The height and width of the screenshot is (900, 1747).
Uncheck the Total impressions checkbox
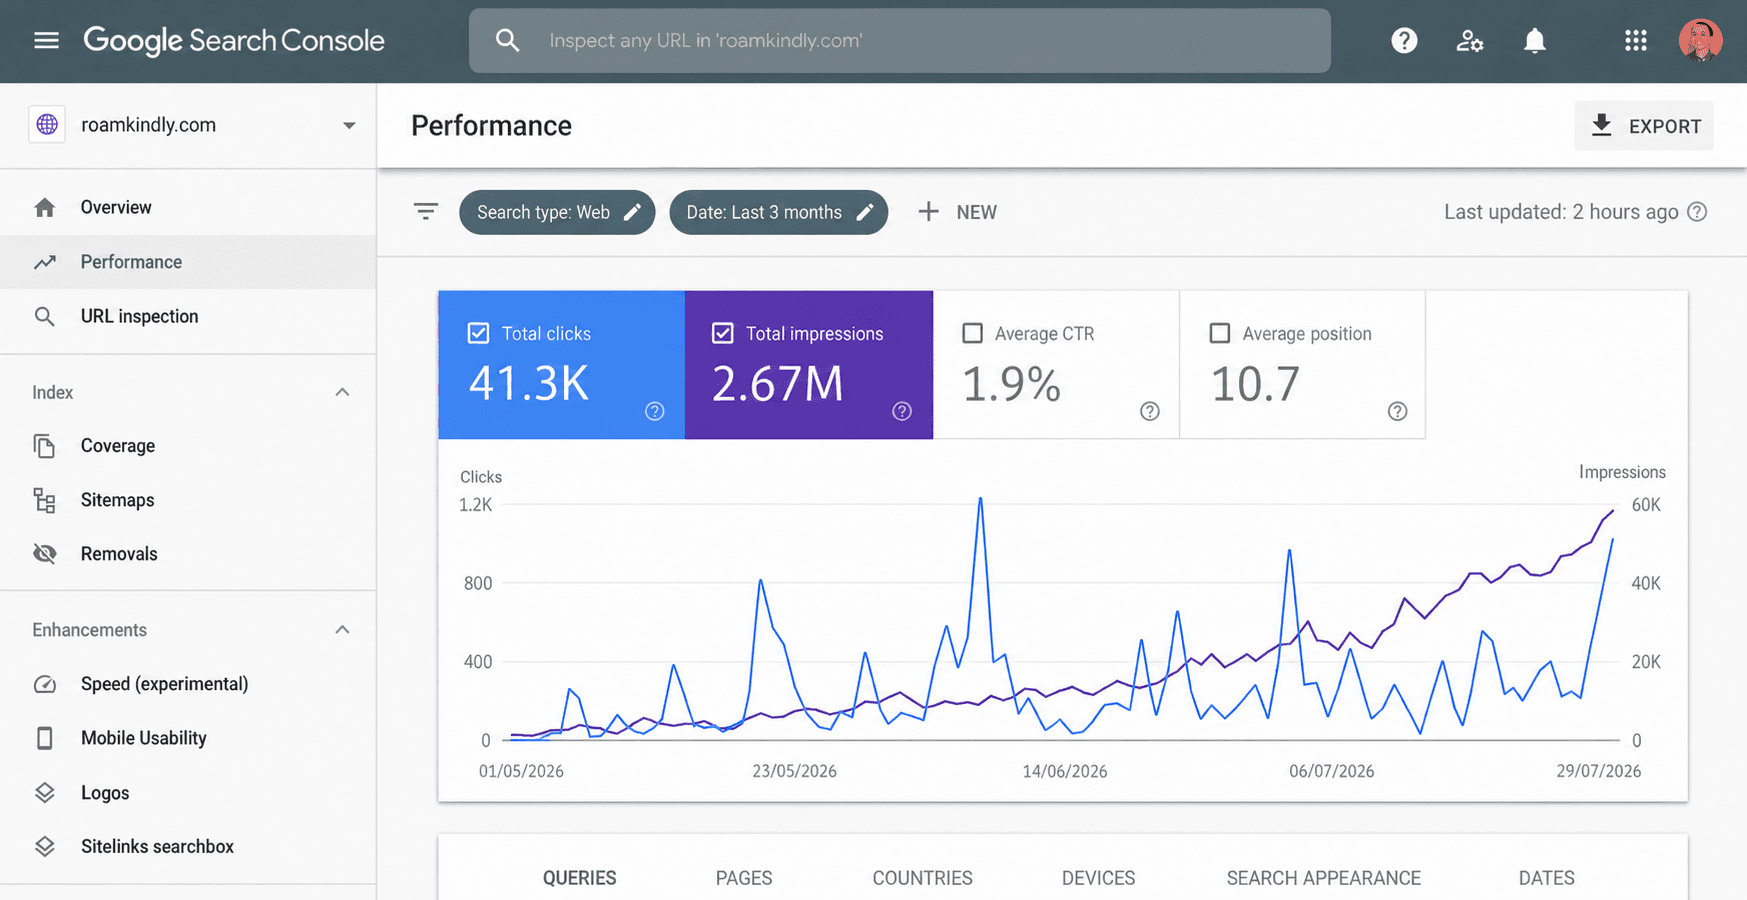(723, 333)
